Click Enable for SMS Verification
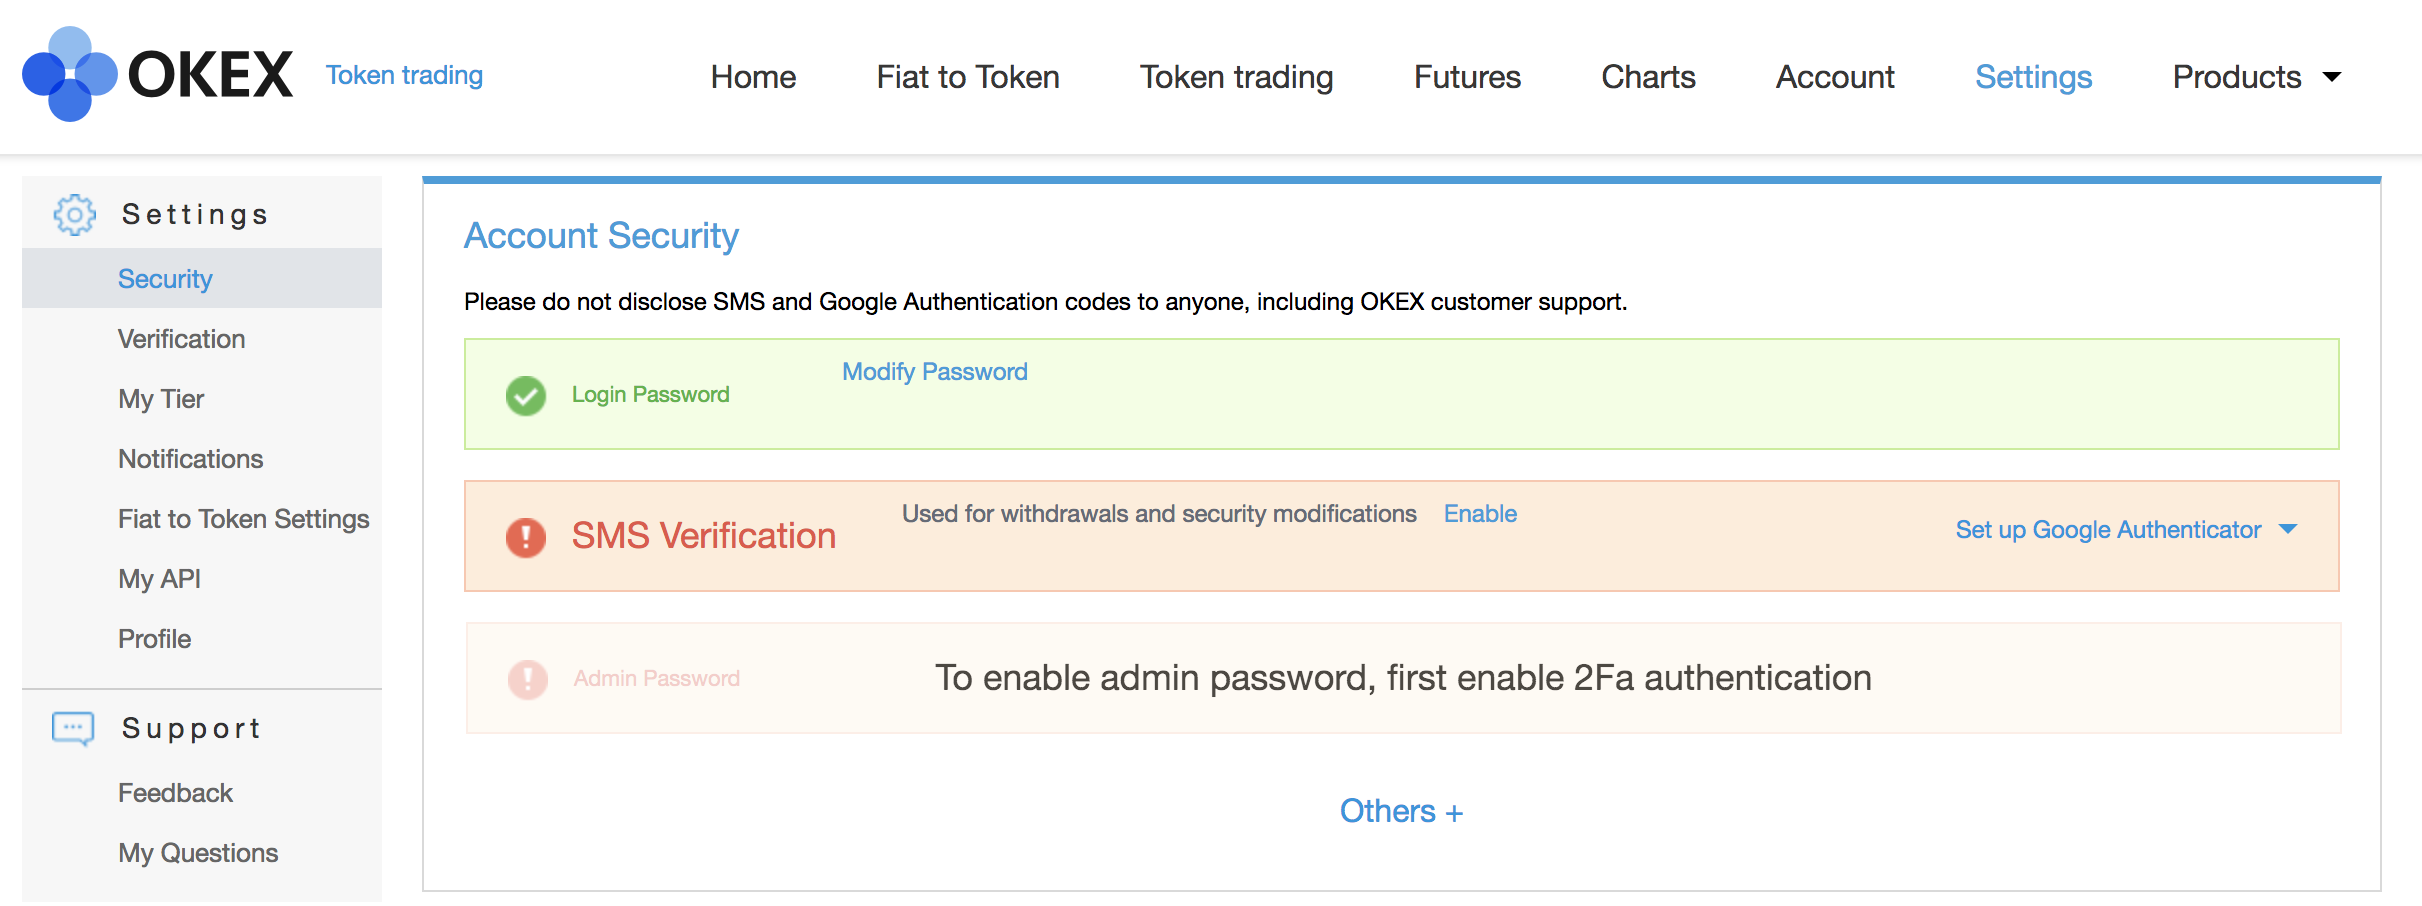The width and height of the screenshot is (2422, 906). pyautogui.click(x=1480, y=514)
